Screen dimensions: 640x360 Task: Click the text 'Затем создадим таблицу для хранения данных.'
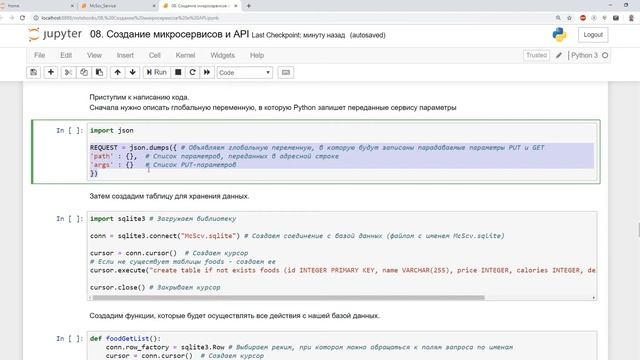pyautogui.click(x=169, y=196)
